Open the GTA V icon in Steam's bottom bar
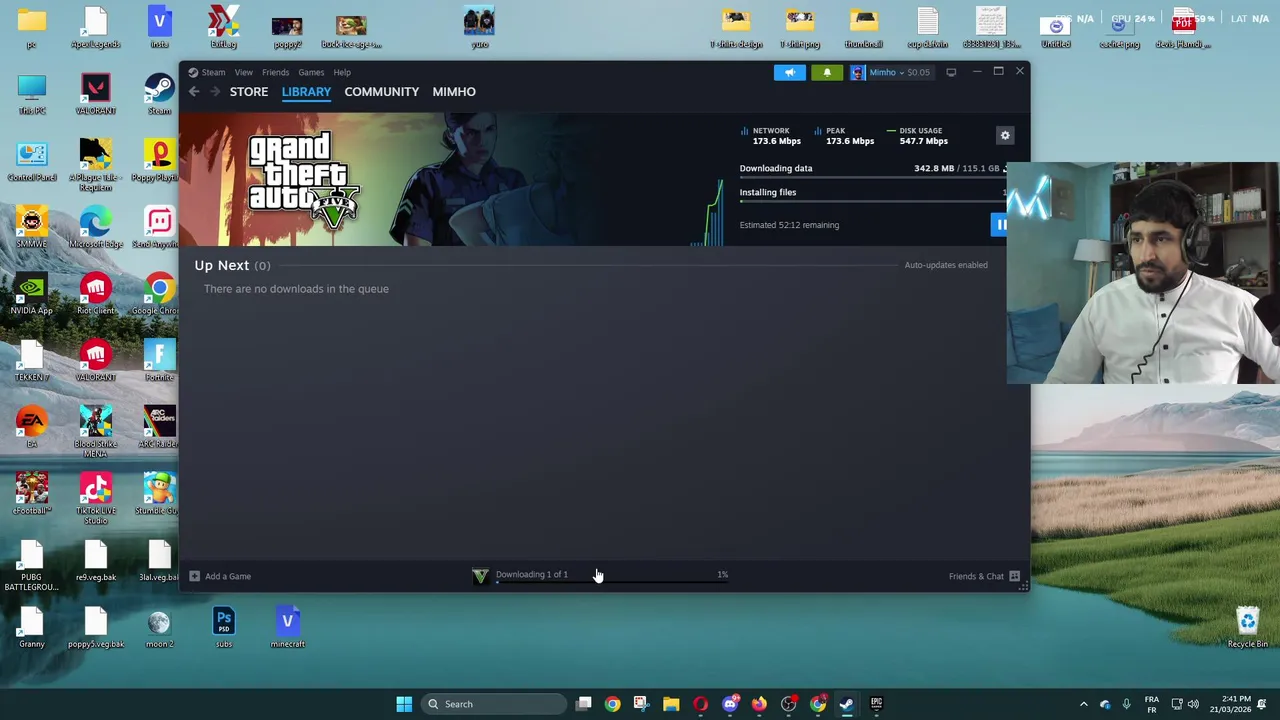The image size is (1280, 720). [x=480, y=575]
